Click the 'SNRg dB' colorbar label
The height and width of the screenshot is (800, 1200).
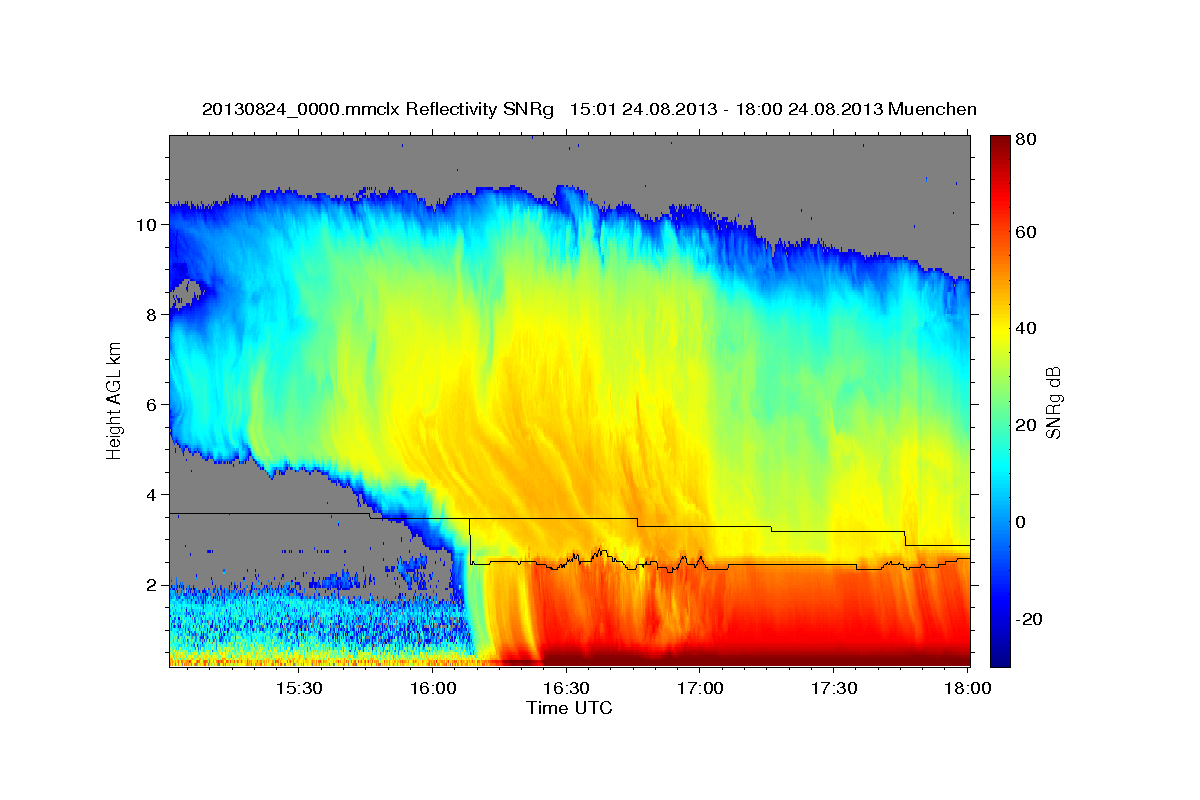click(x=1053, y=402)
